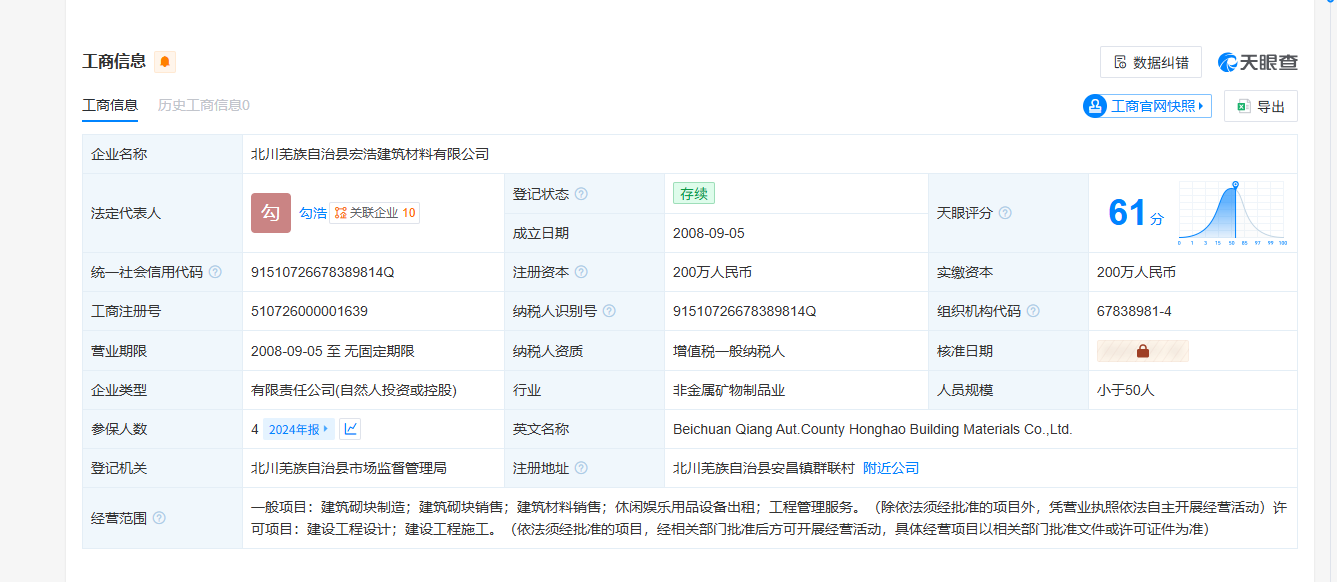Viewport: 1337px width, 582px height.
Task: Open the trend chart icon beside 2024年报
Action: pos(350,429)
